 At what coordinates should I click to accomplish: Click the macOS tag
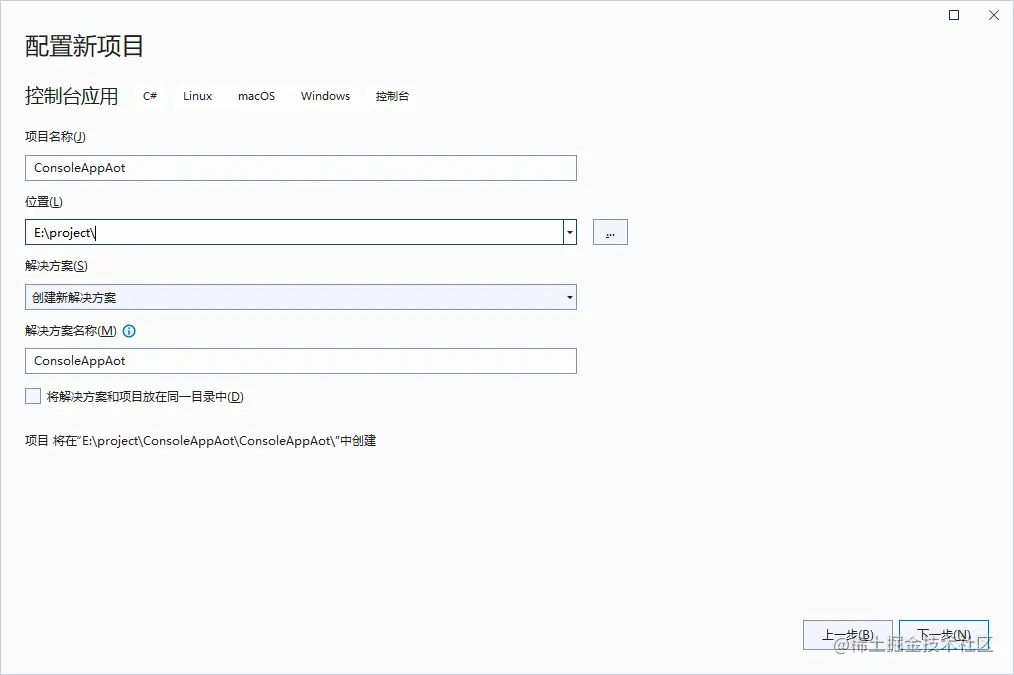click(256, 96)
